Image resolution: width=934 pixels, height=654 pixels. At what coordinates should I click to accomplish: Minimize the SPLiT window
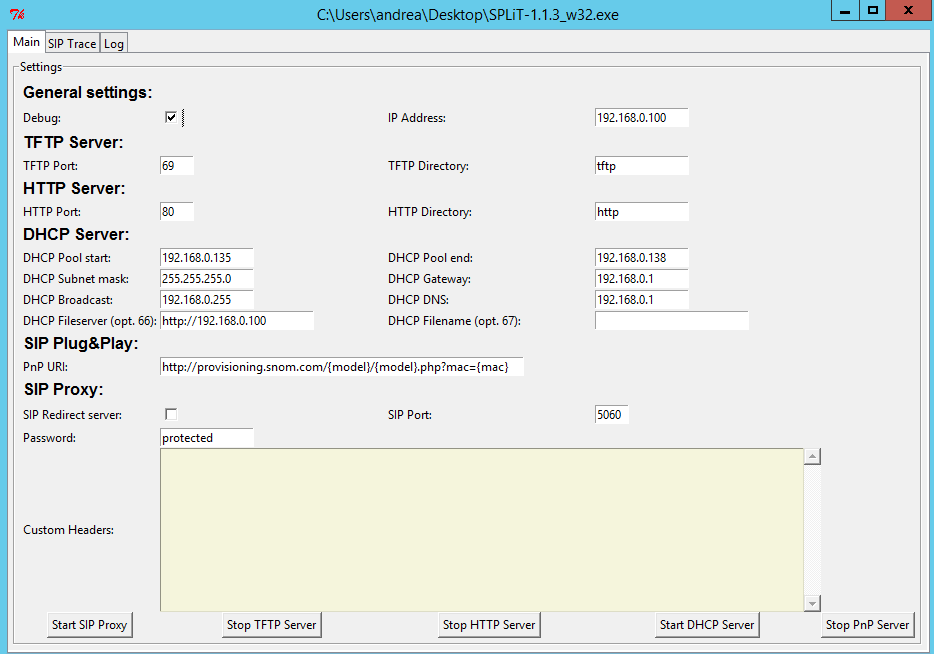pos(845,10)
